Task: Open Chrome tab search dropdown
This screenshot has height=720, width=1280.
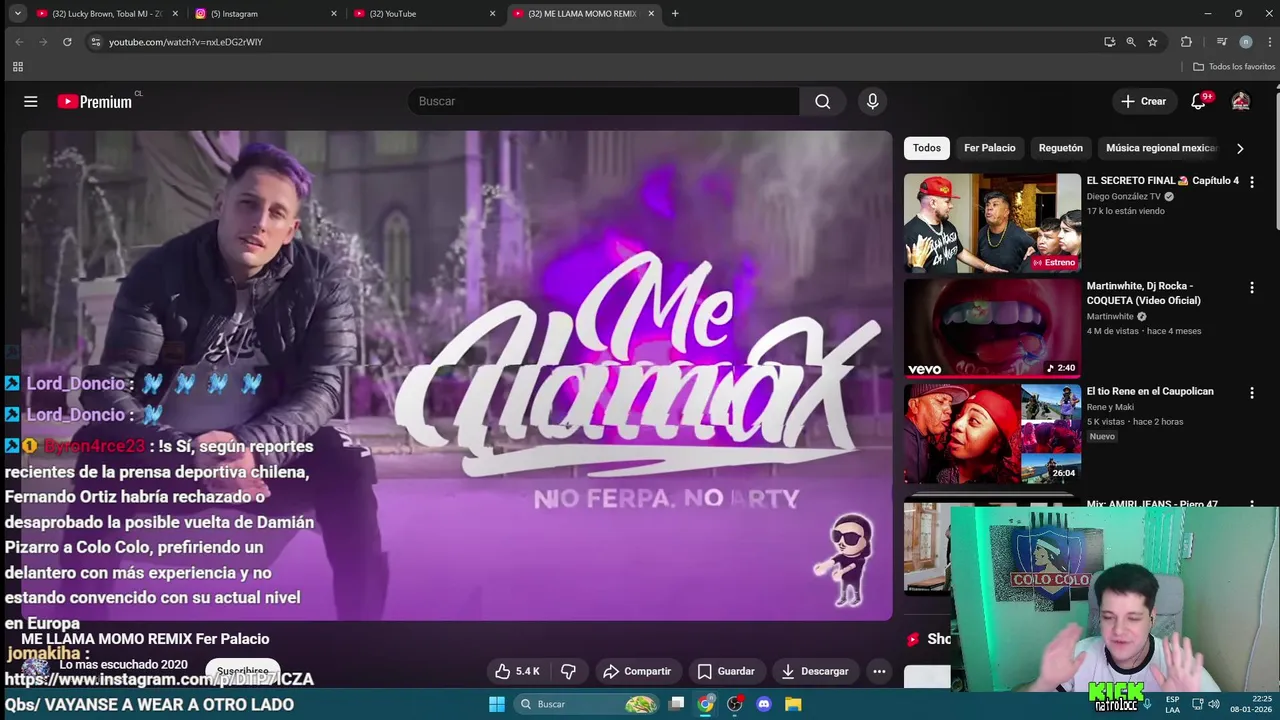Action: [x=17, y=14]
